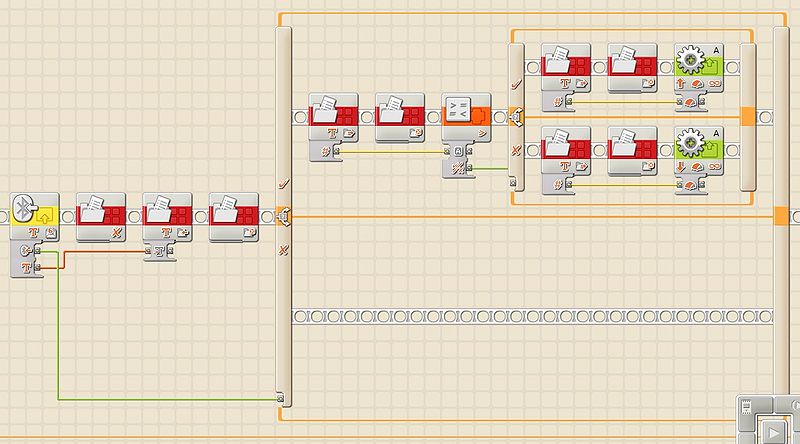The width and height of the screenshot is (800, 444).
Task: Select the false X tab of inner switch
Action: [514, 151]
